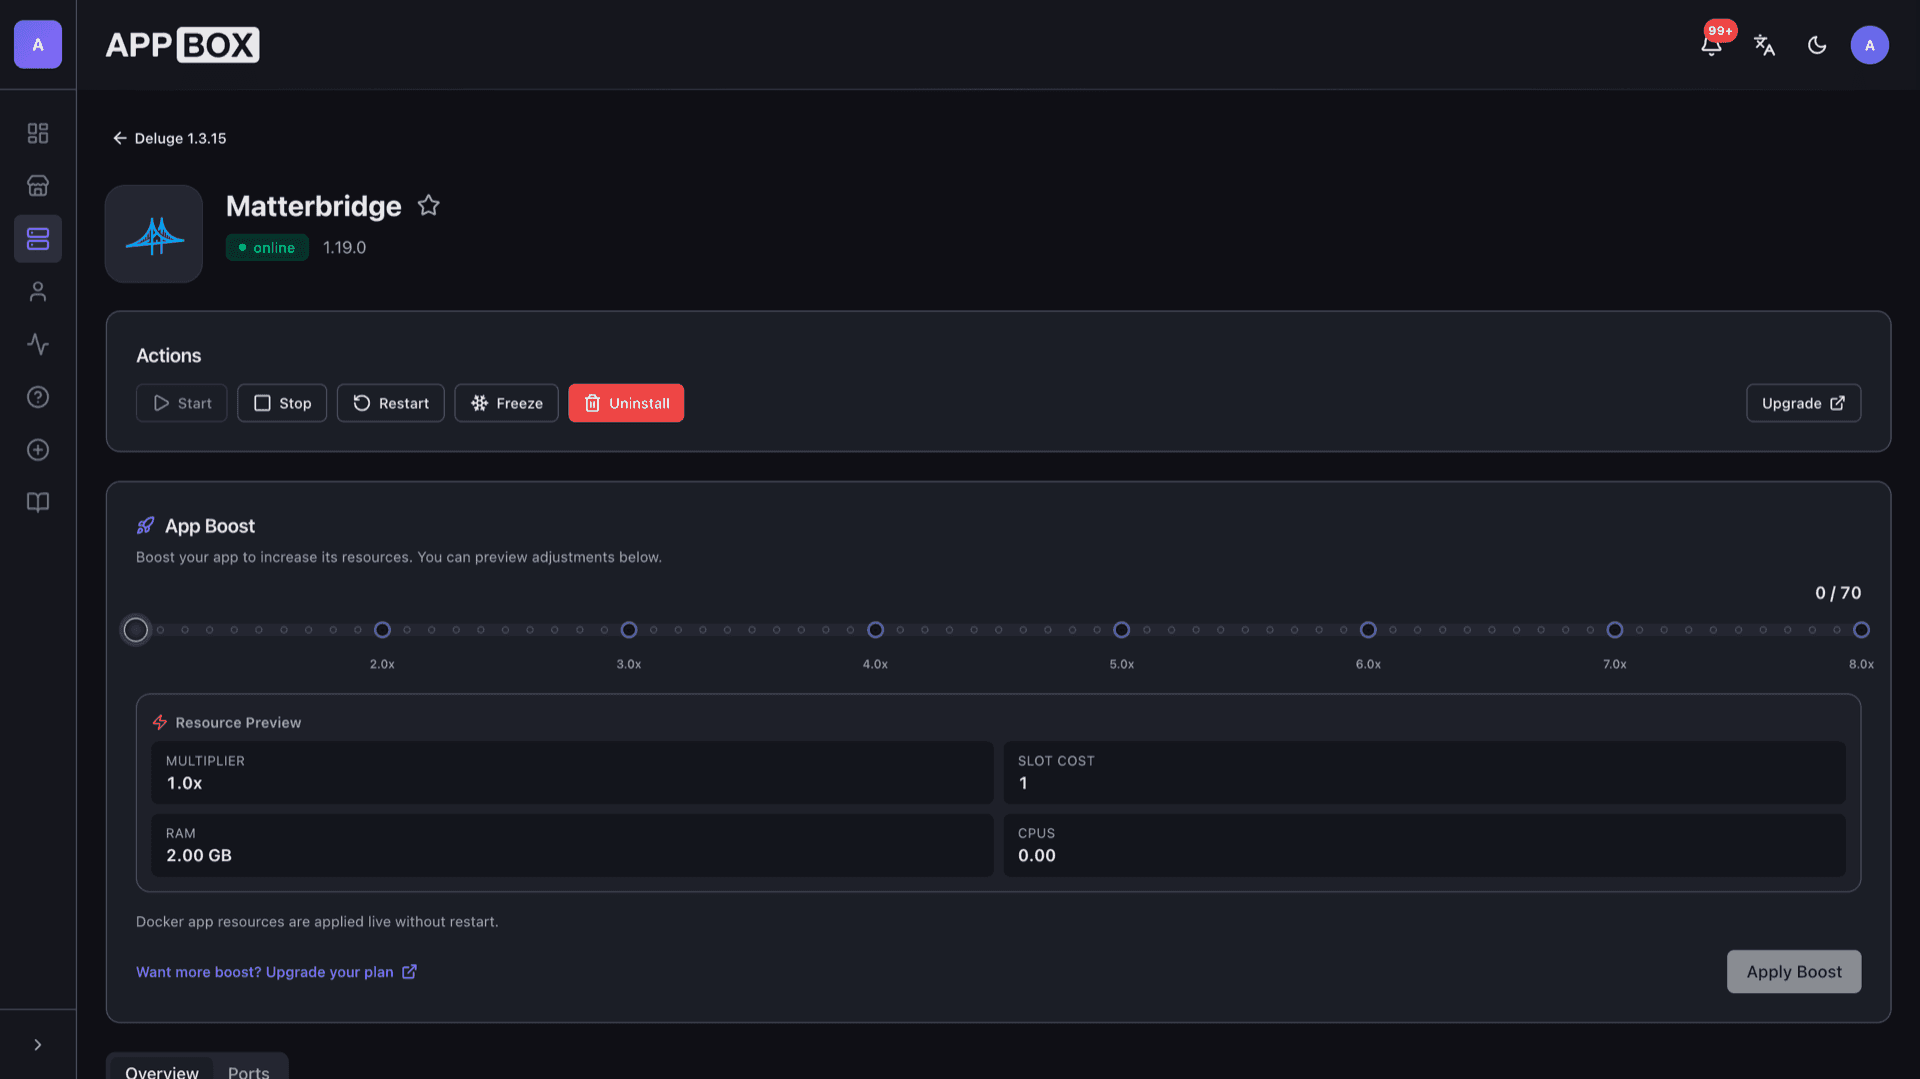1920x1079 pixels.
Task: Set boost slider to the 4.0x marker
Action: coord(875,630)
